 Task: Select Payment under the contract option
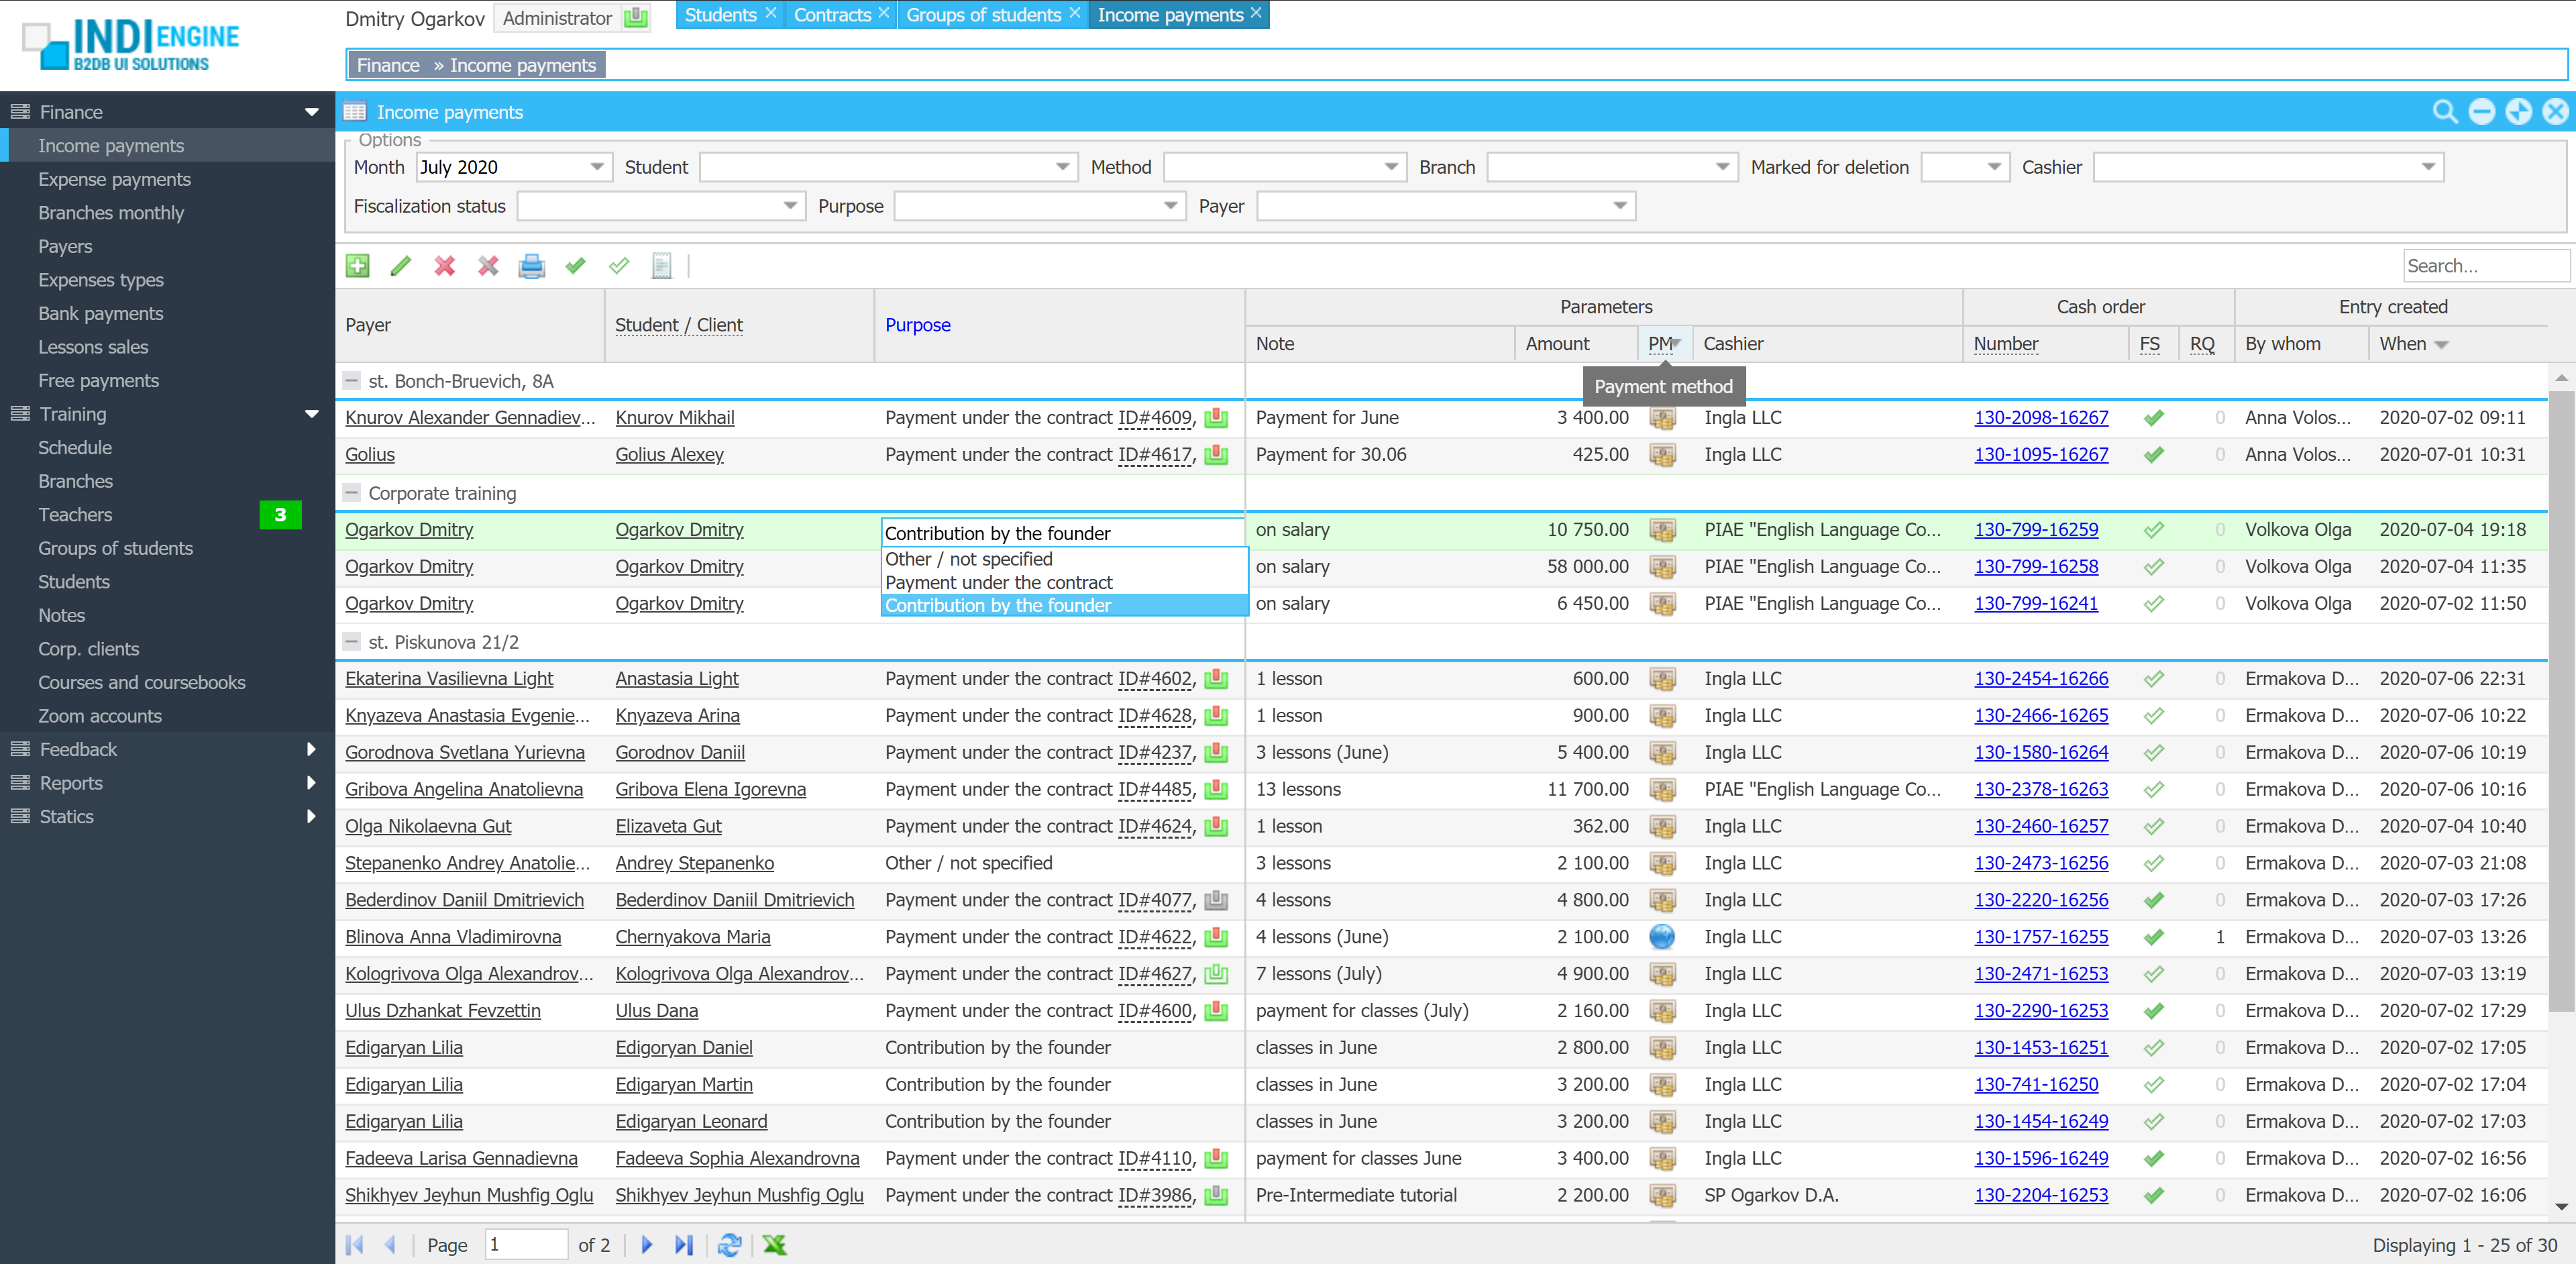click(998, 582)
